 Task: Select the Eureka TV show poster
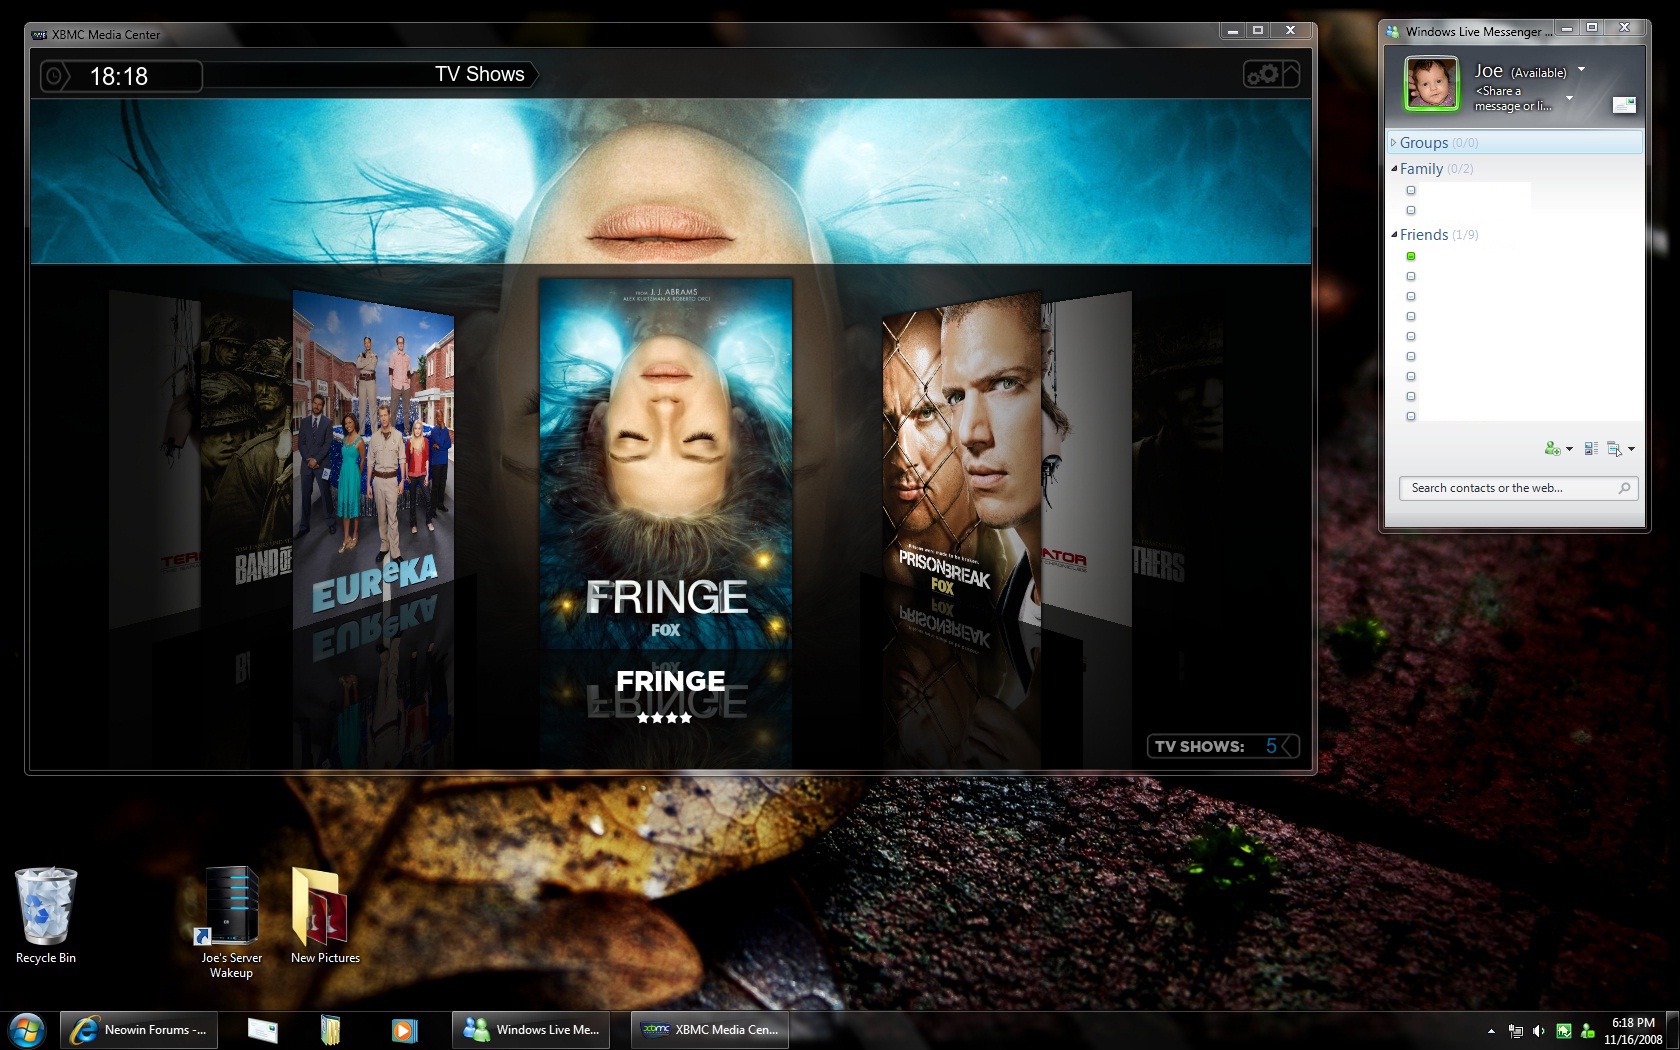tap(372, 458)
